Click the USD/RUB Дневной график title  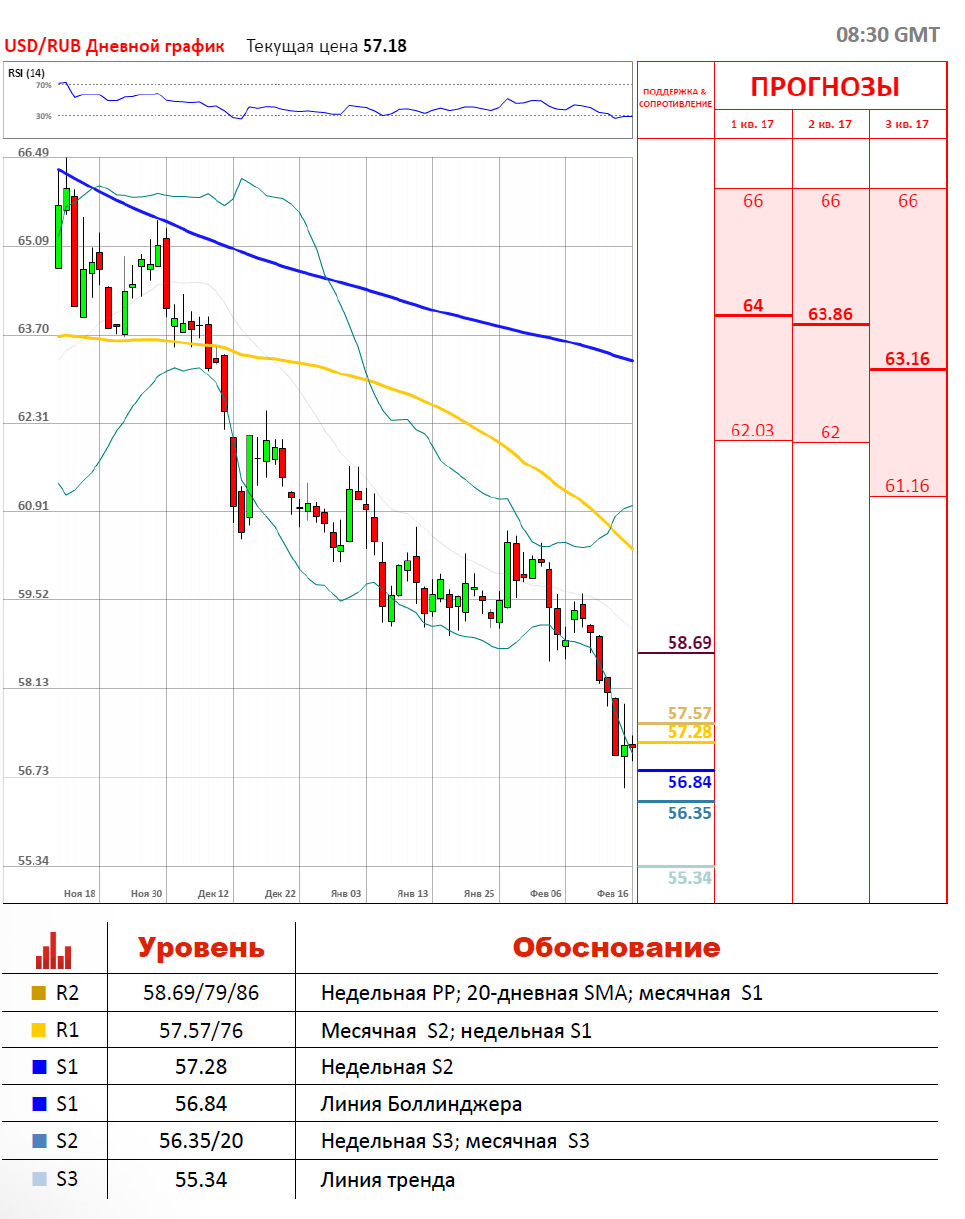click(114, 46)
